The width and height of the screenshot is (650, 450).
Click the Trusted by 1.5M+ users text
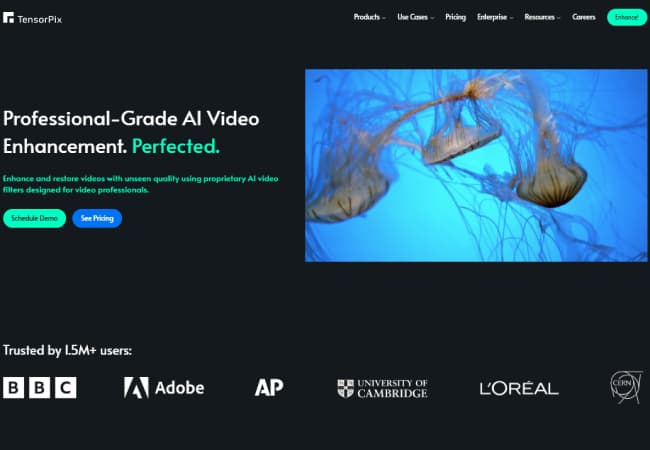click(x=67, y=350)
